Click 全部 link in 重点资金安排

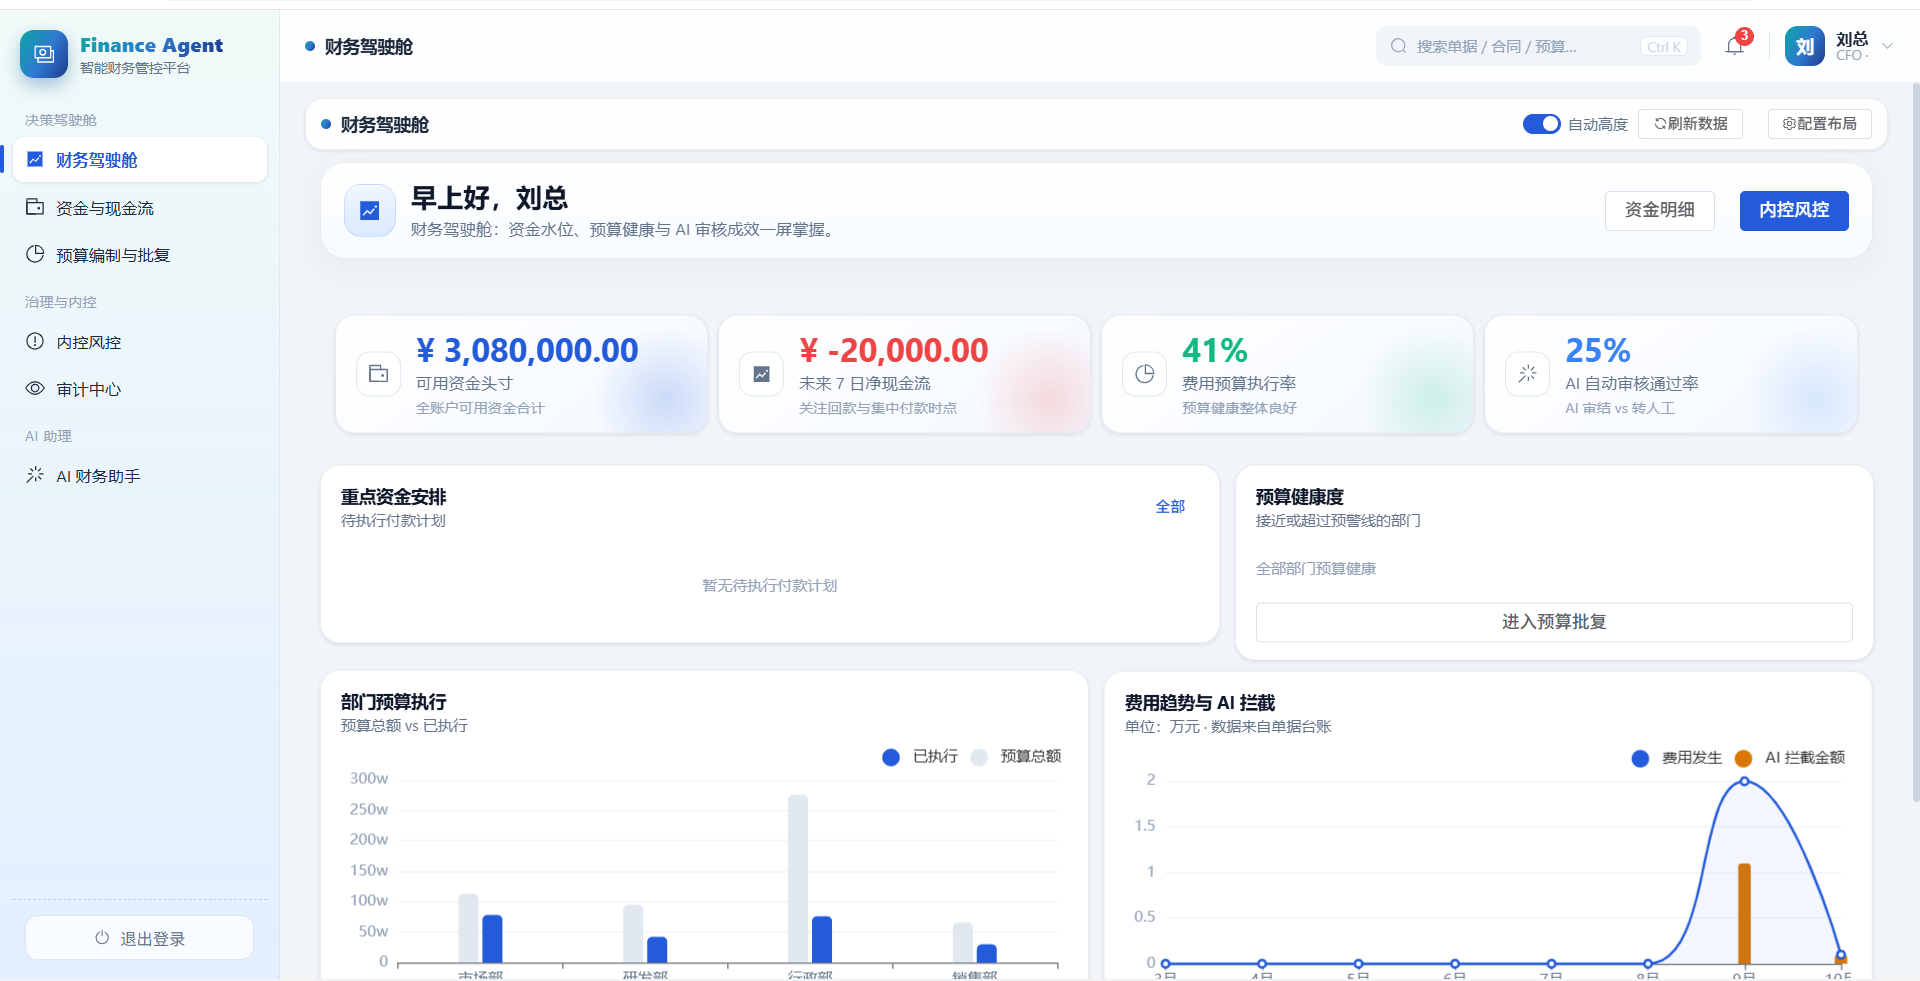(x=1170, y=507)
